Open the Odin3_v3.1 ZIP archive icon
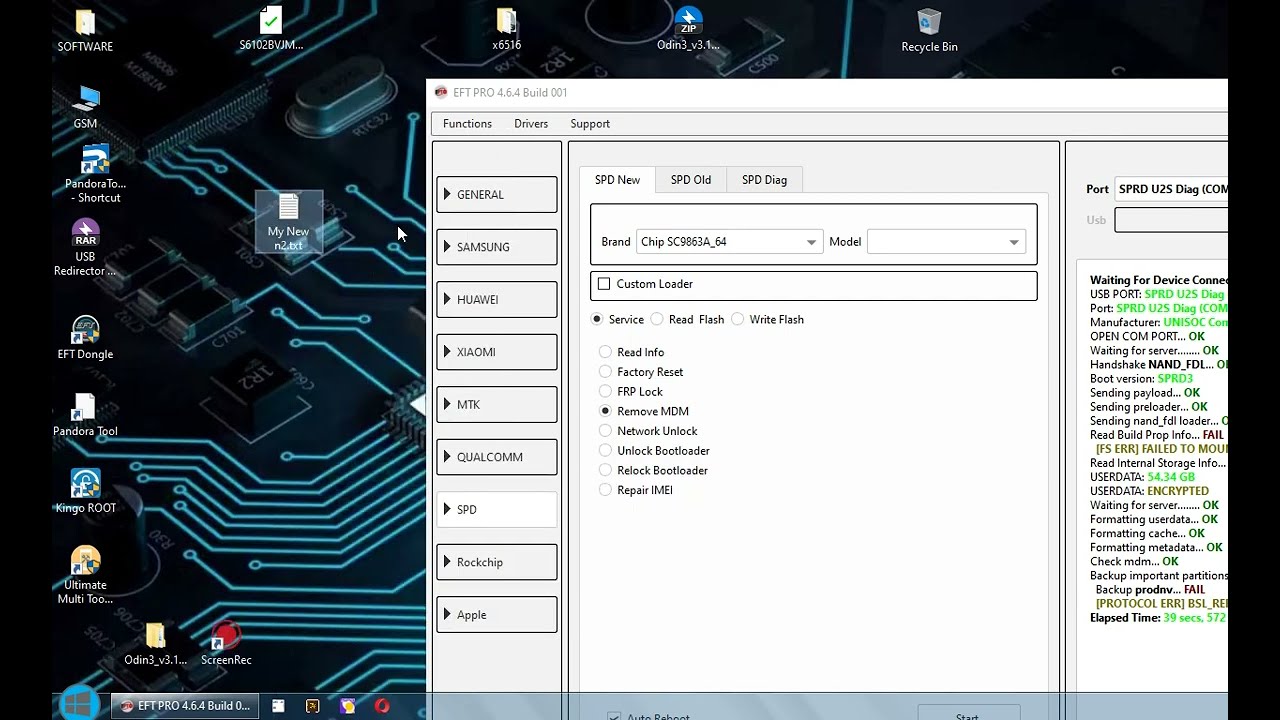The image size is (1280, 720). coord(687,28)
